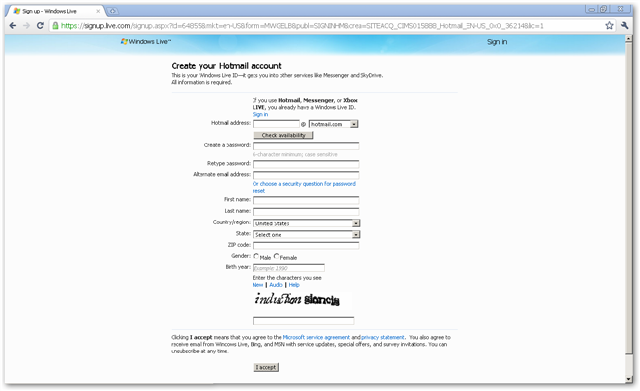Open a new tab with the new tab button
This screenshot has height=391, width=640.
tap(113, 11)
